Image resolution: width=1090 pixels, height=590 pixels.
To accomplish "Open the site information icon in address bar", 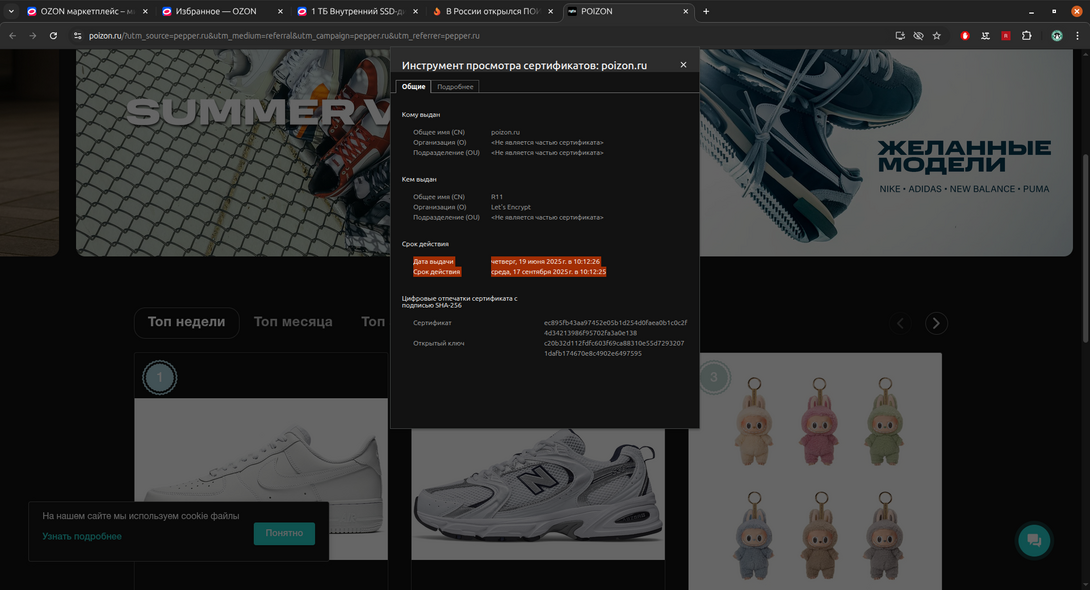I will tap(77, 35).
